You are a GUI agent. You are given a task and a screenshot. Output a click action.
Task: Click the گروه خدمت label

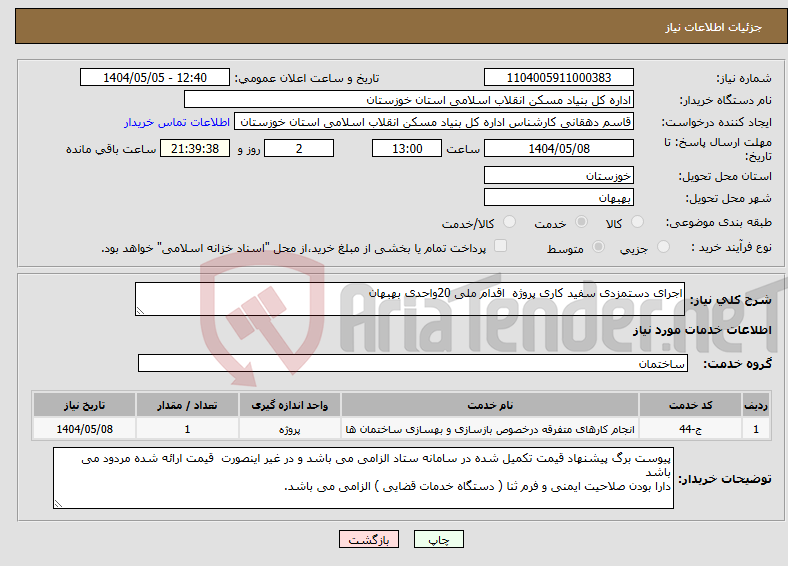(737, 364)
